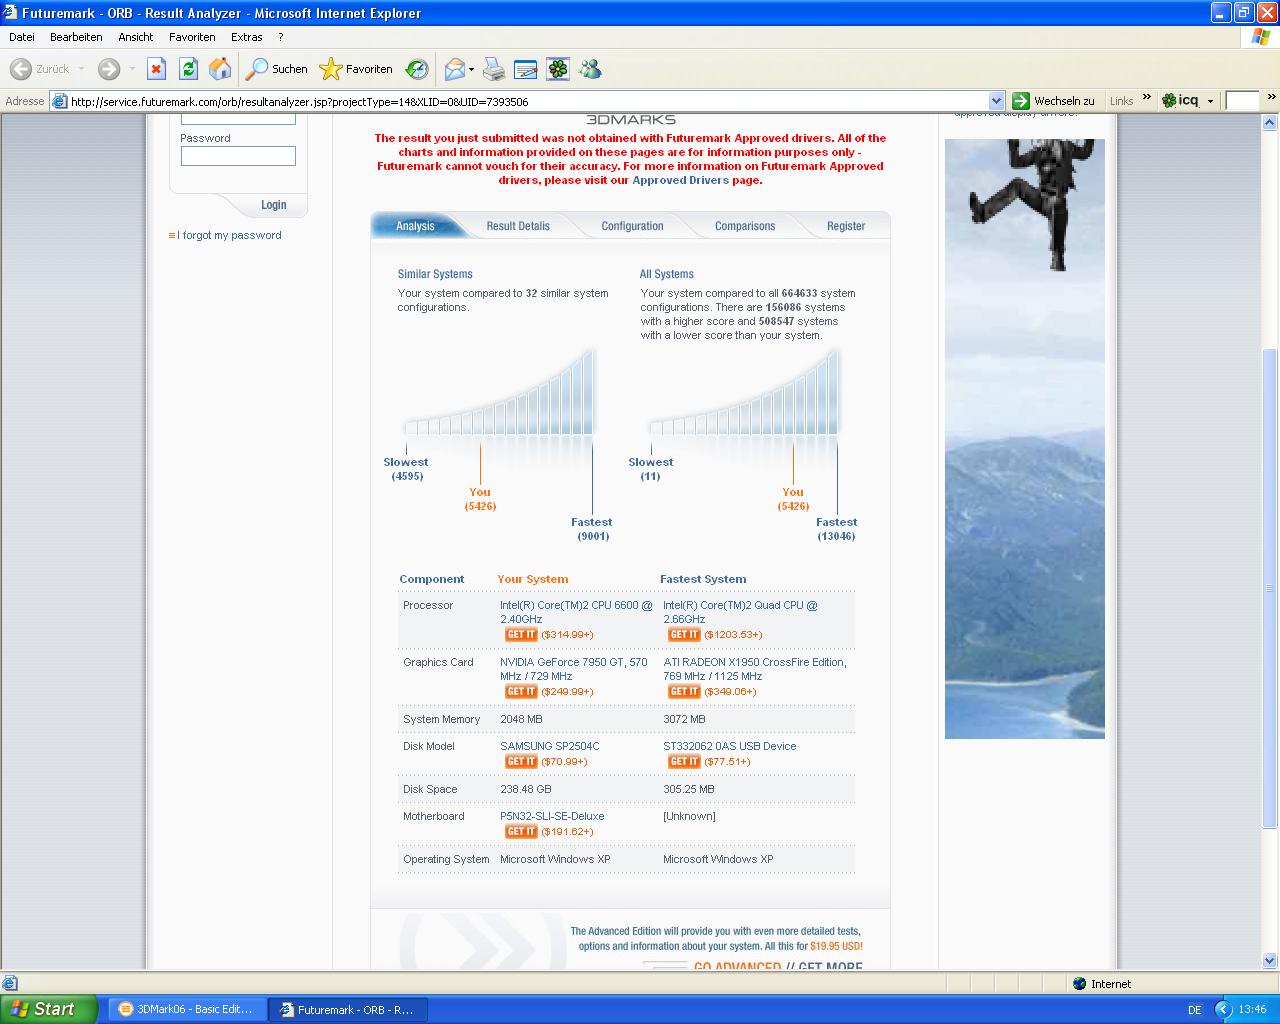Screen dimensions: 1280x1024
Task: Open the Approved Drivers link
Action: point(680,180)
